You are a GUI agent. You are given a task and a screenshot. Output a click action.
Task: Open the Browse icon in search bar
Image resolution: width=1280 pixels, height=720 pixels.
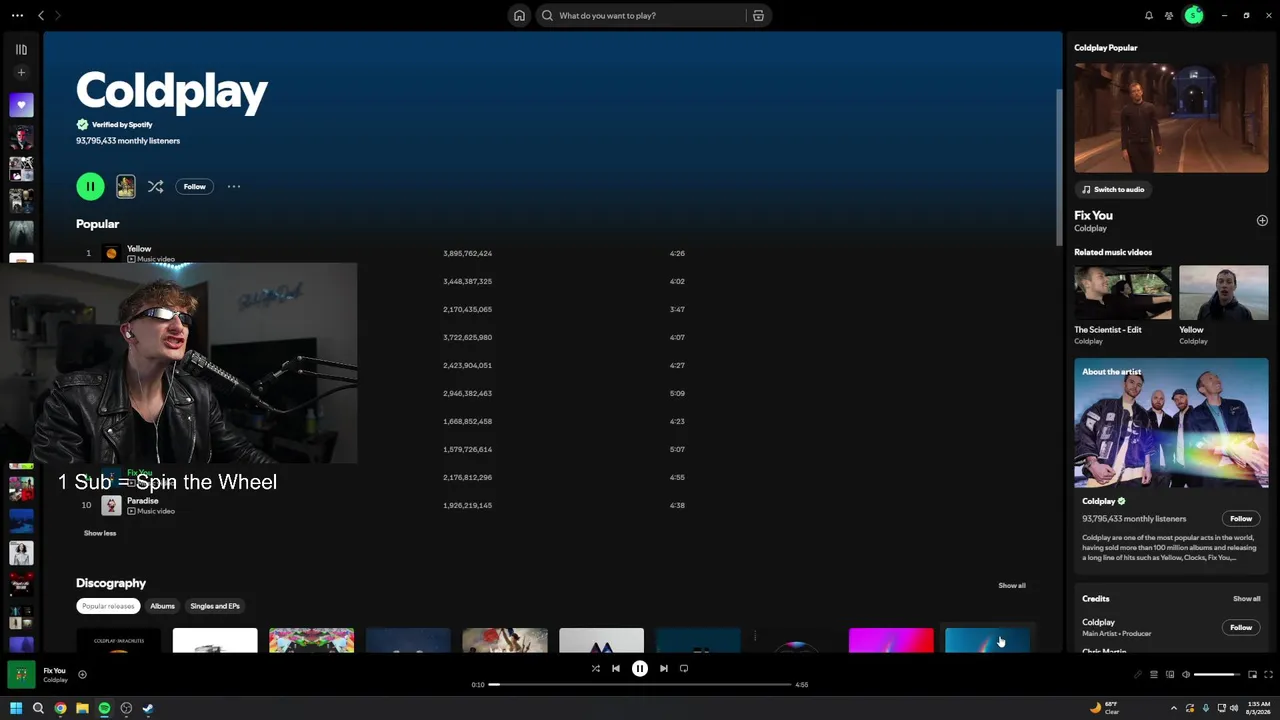coord(758,16)
